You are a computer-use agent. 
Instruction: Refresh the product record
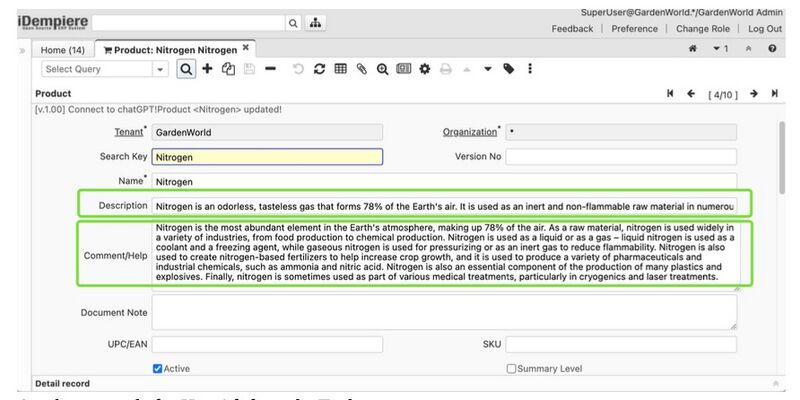(x=319, y=69)
